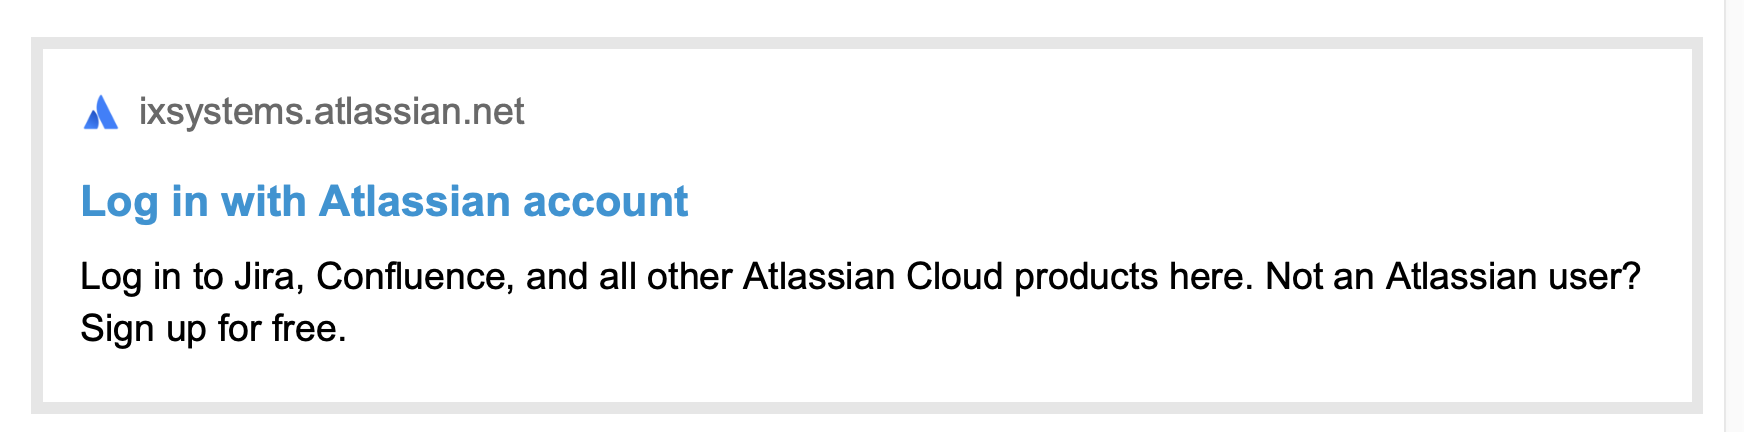This screenshot has width=1744, height=432.
Task: Open the ixsystems.atlassian.net domain text
Action: point(331,111)
